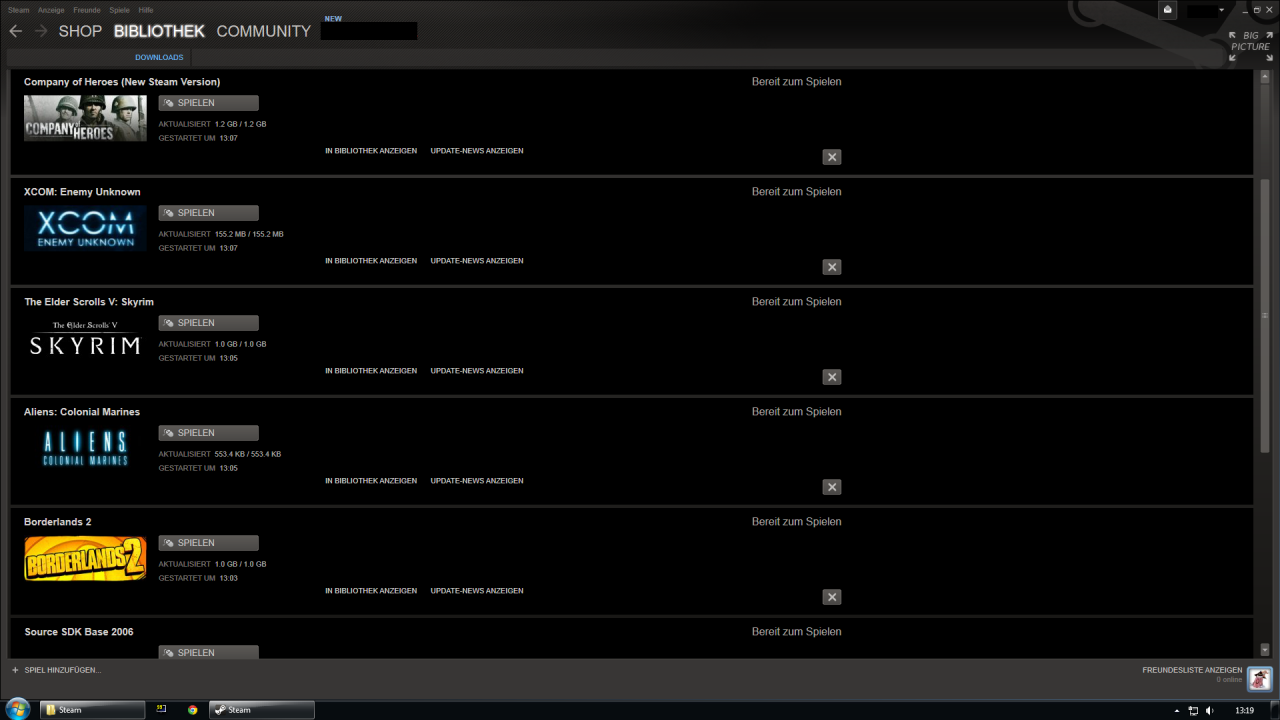Show XCOM: Enemy Unknown in library
Viewport: 1280px width, 720px height.
pos(371,261)
